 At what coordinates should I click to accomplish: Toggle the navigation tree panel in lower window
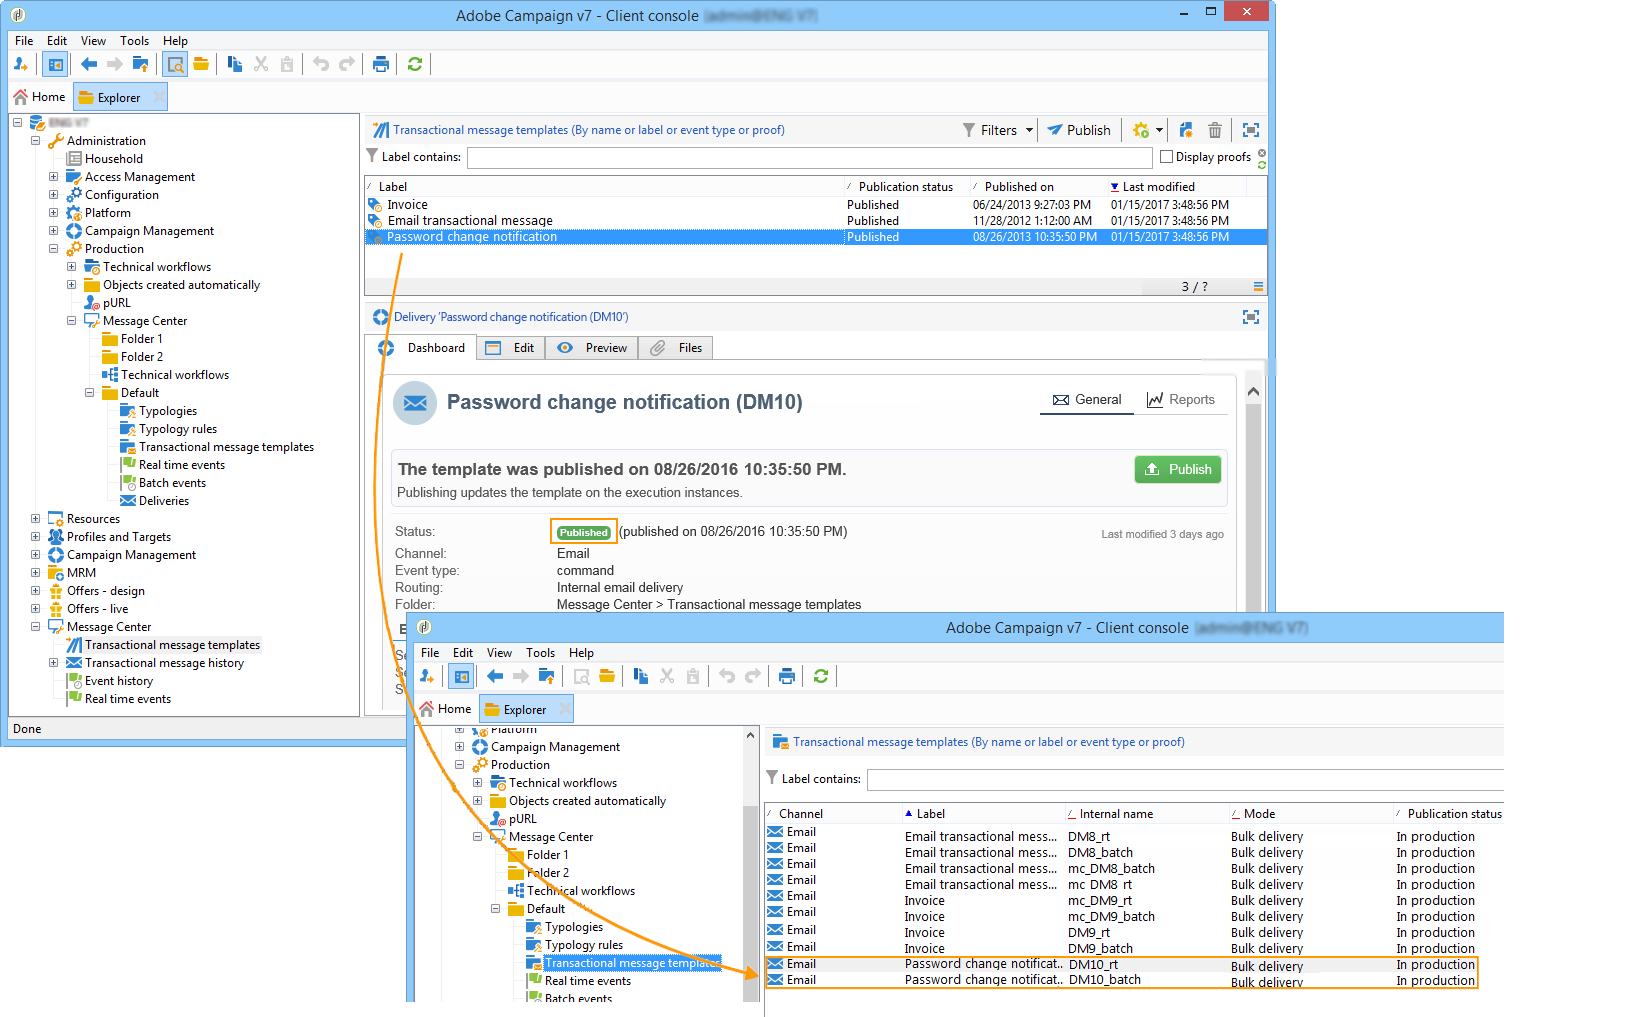461,676
